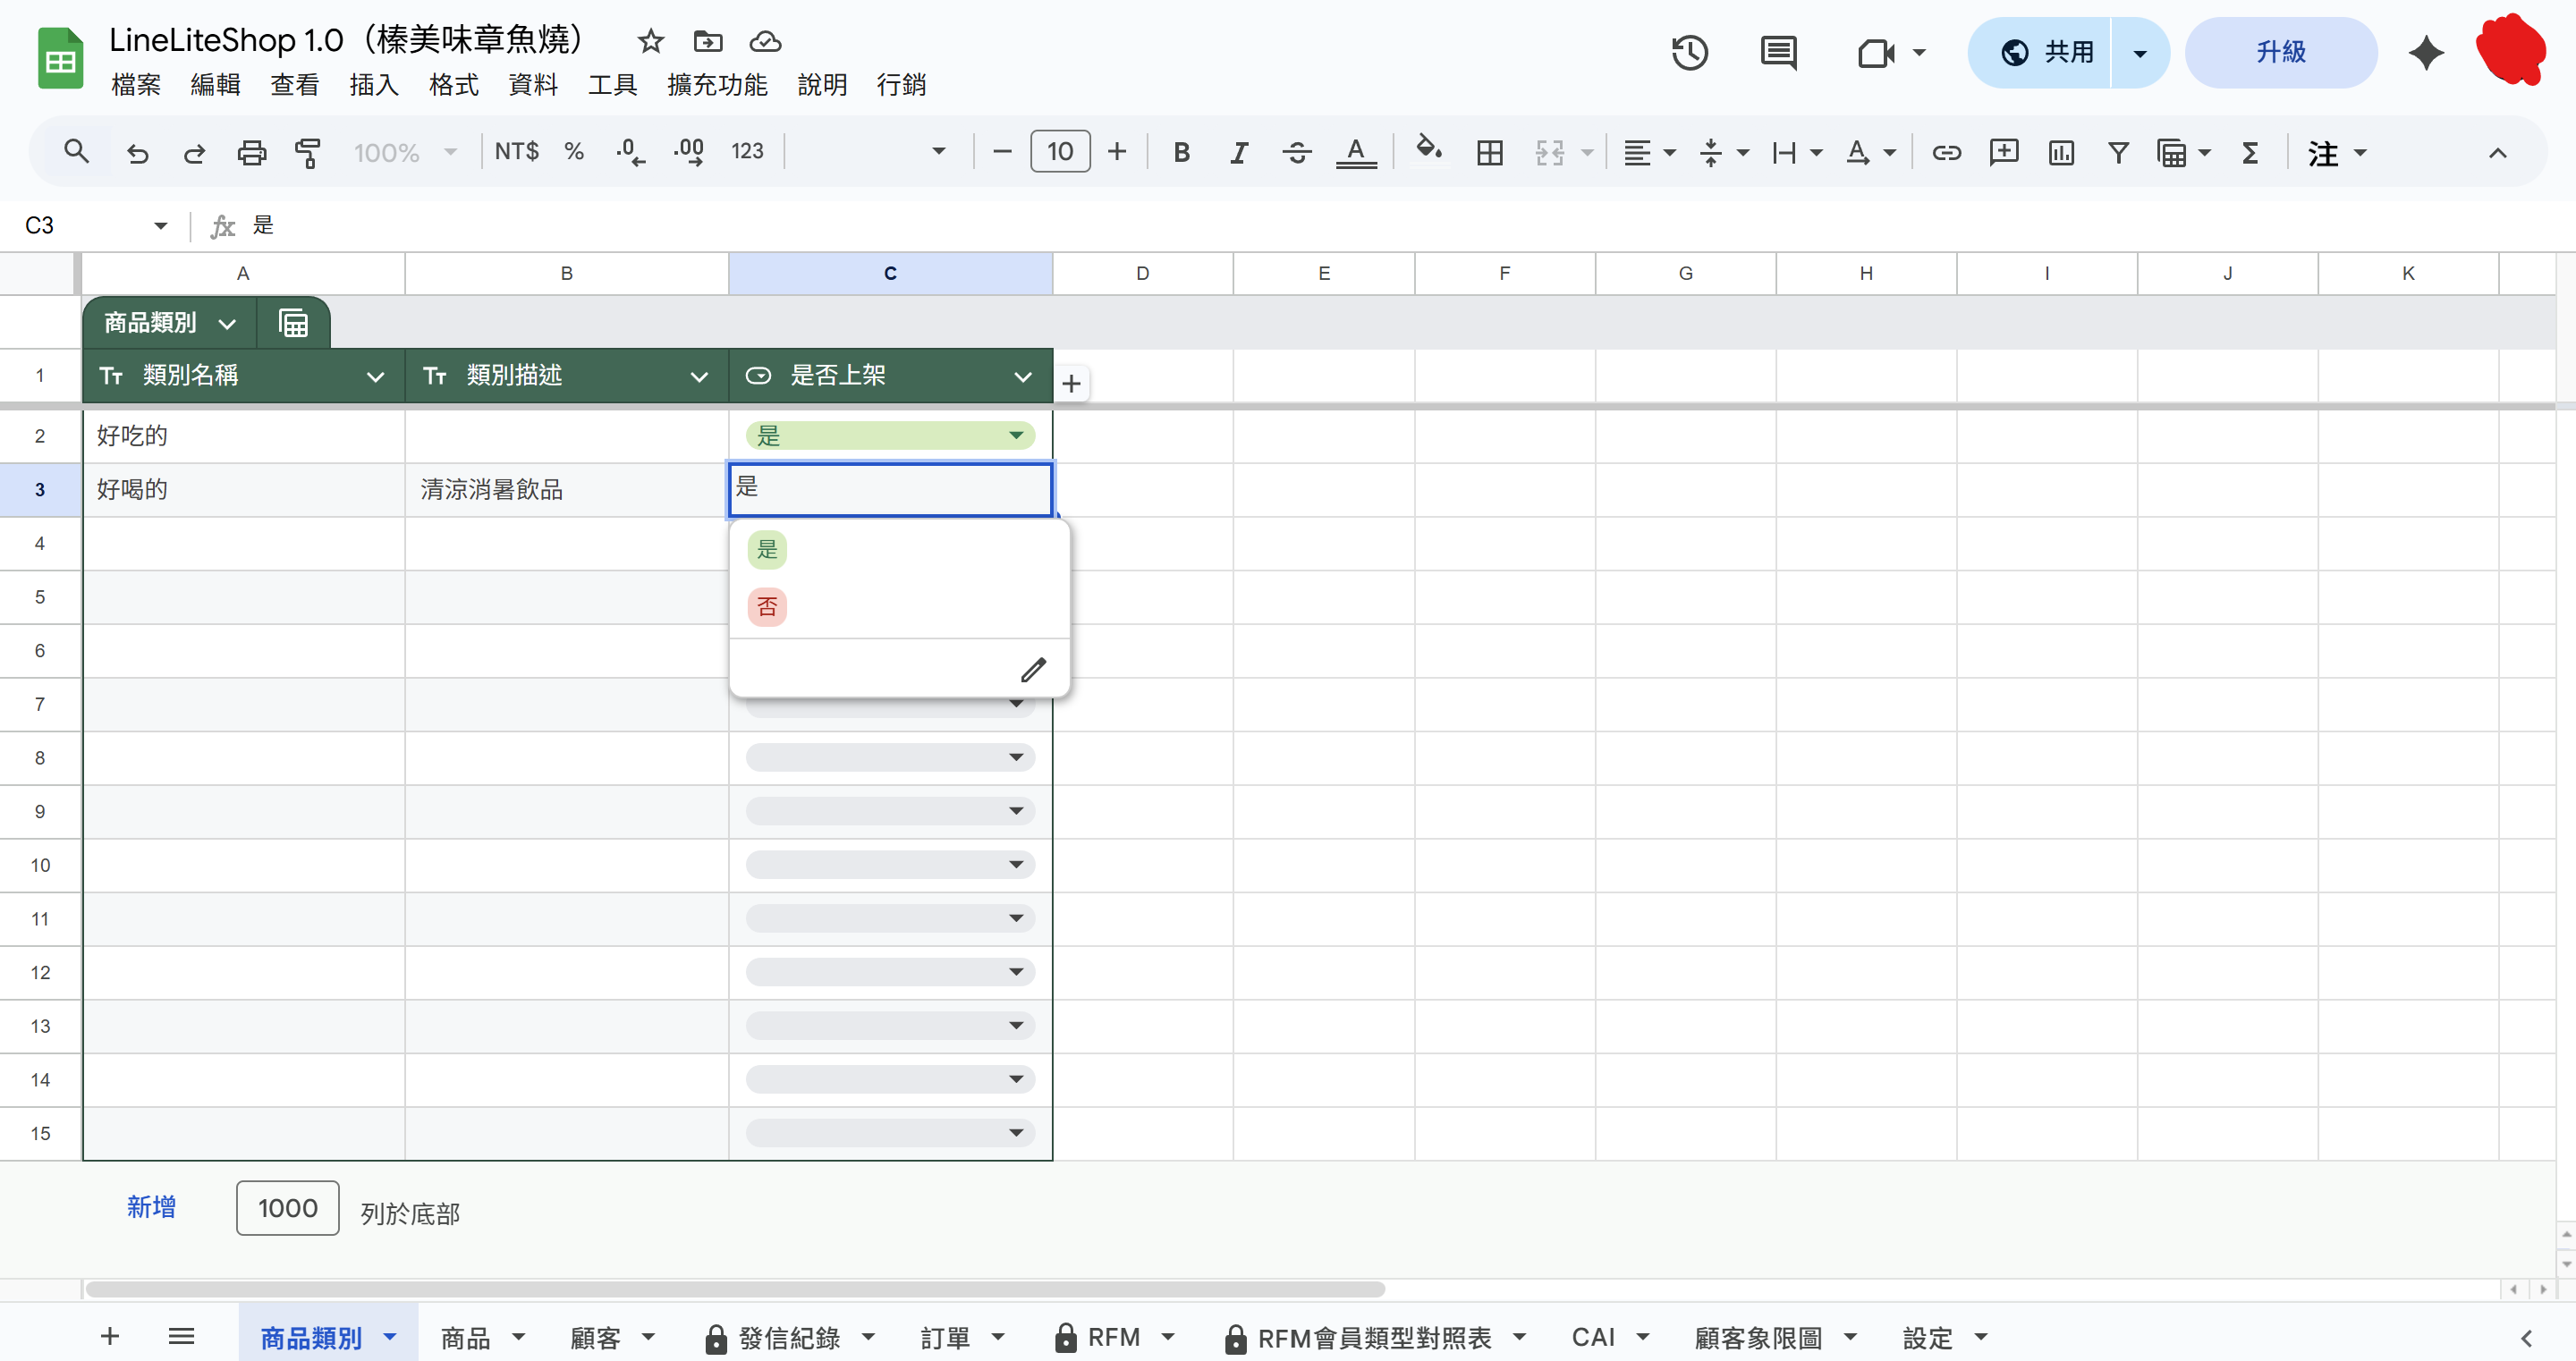Open the 商品類別 table name dropdown

[x=227, y=323]
